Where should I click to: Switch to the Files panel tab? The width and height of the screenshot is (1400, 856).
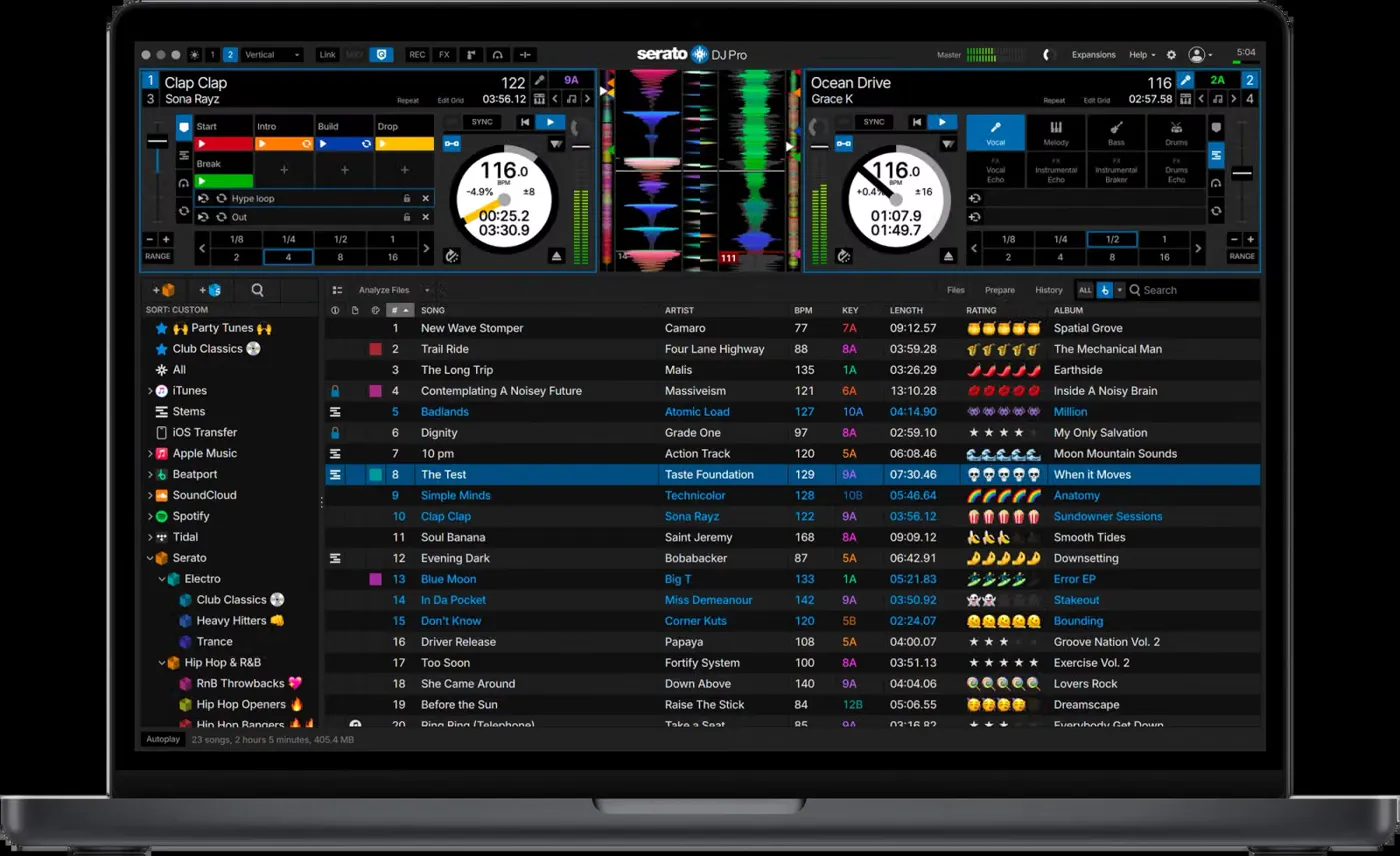(x=956, y=290)
